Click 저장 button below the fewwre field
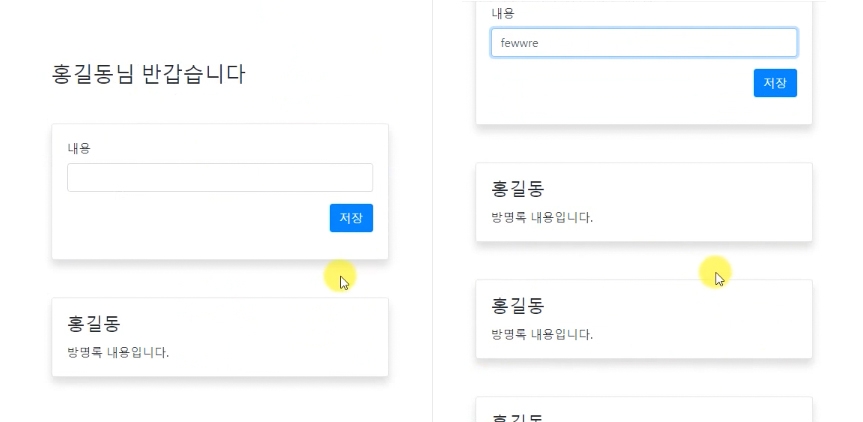The width and height of the screenshot is (863, 422). (775, 83)
